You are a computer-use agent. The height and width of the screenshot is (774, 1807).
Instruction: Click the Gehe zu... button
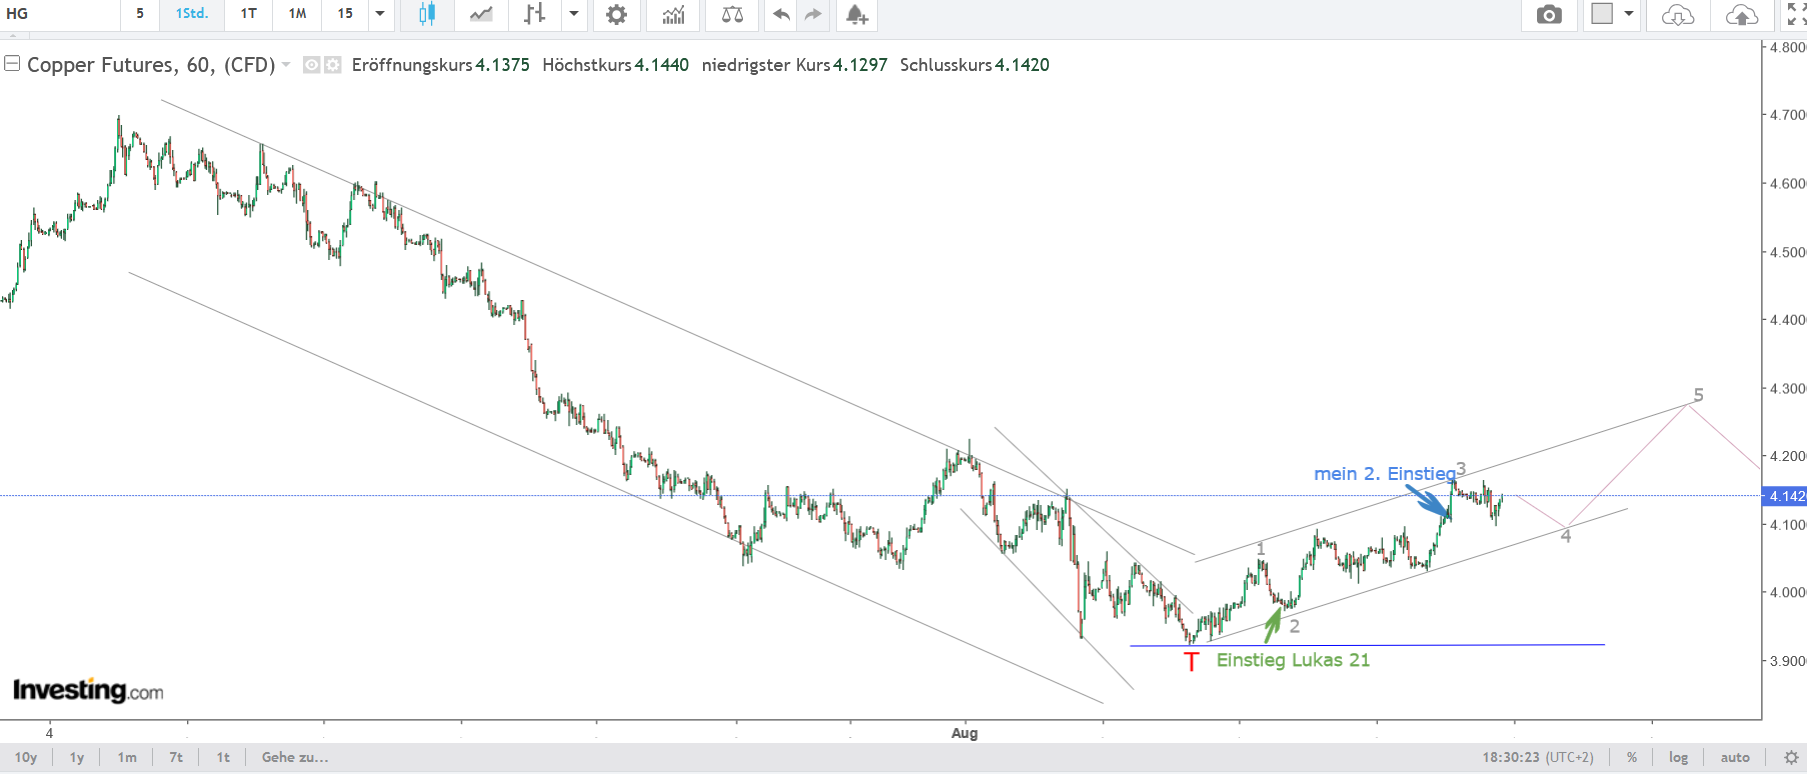click(295, 757)
